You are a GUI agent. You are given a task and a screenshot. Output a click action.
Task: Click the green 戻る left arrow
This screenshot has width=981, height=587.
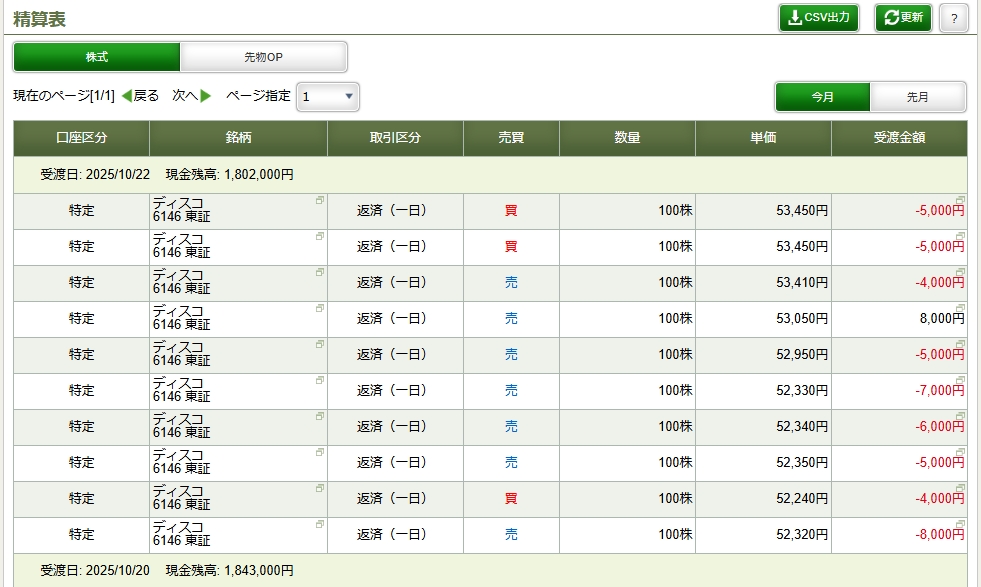(x=127, y=96)
